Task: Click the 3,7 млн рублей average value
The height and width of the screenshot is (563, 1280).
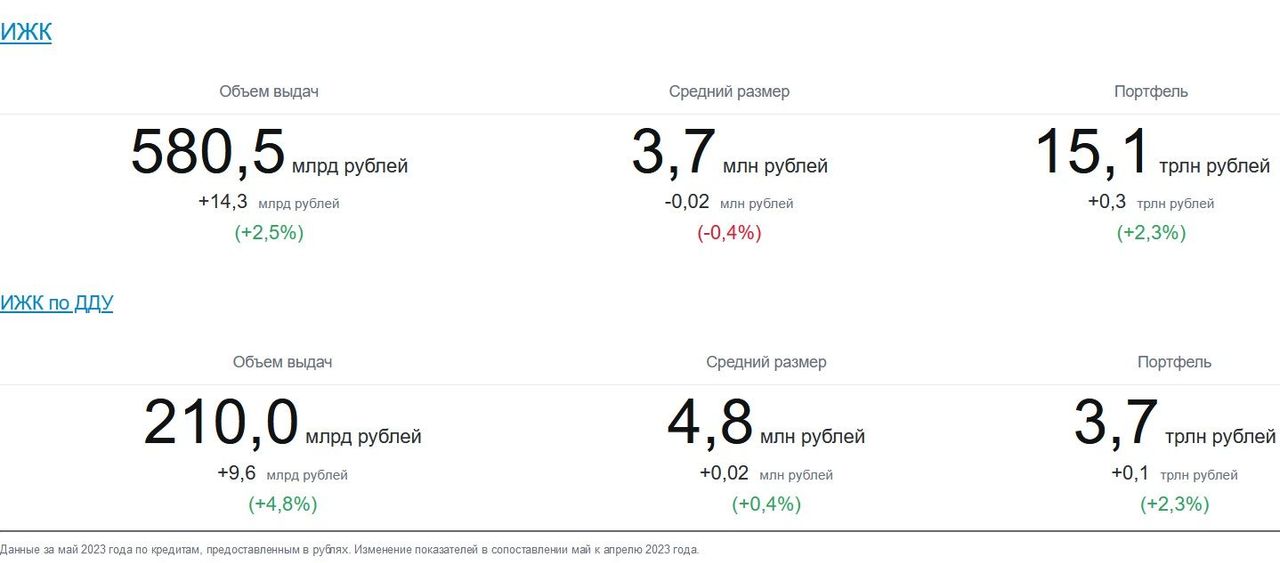Action: click(x=729, y=155)
